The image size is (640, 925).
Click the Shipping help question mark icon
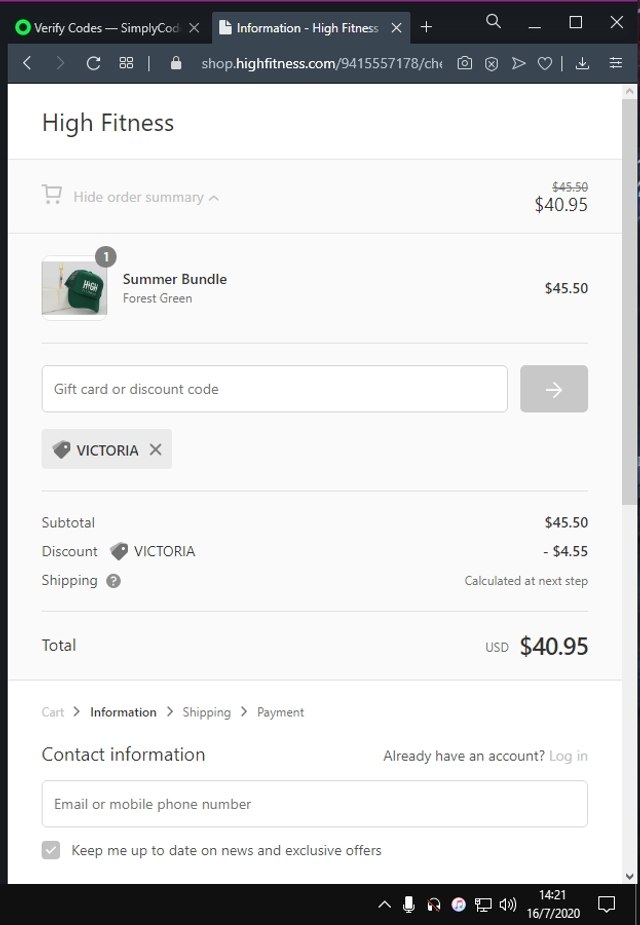coord(113,581)
